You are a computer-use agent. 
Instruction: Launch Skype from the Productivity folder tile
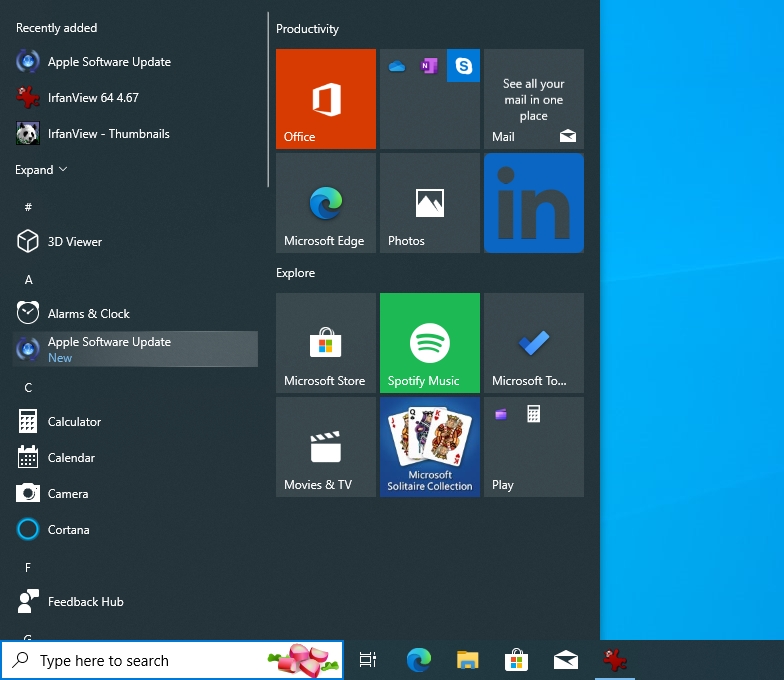[x=464, y=66]
